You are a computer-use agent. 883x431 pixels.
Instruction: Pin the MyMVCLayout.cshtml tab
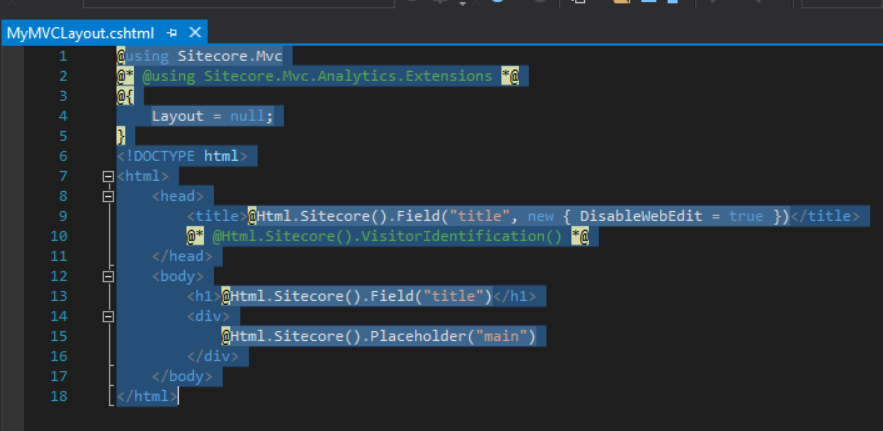tap(172, 33)
